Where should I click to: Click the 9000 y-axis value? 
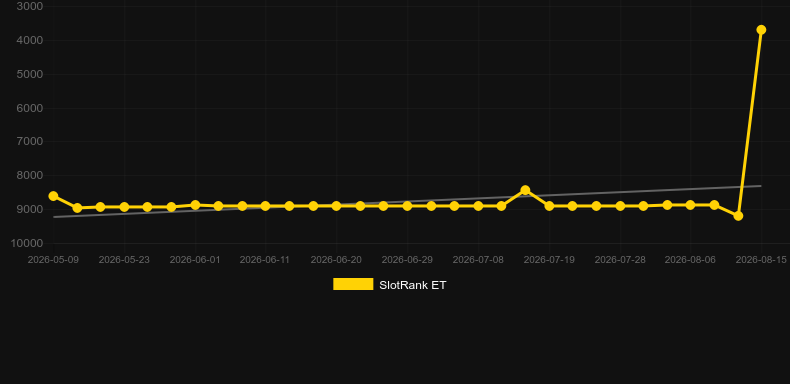[30, 209]
